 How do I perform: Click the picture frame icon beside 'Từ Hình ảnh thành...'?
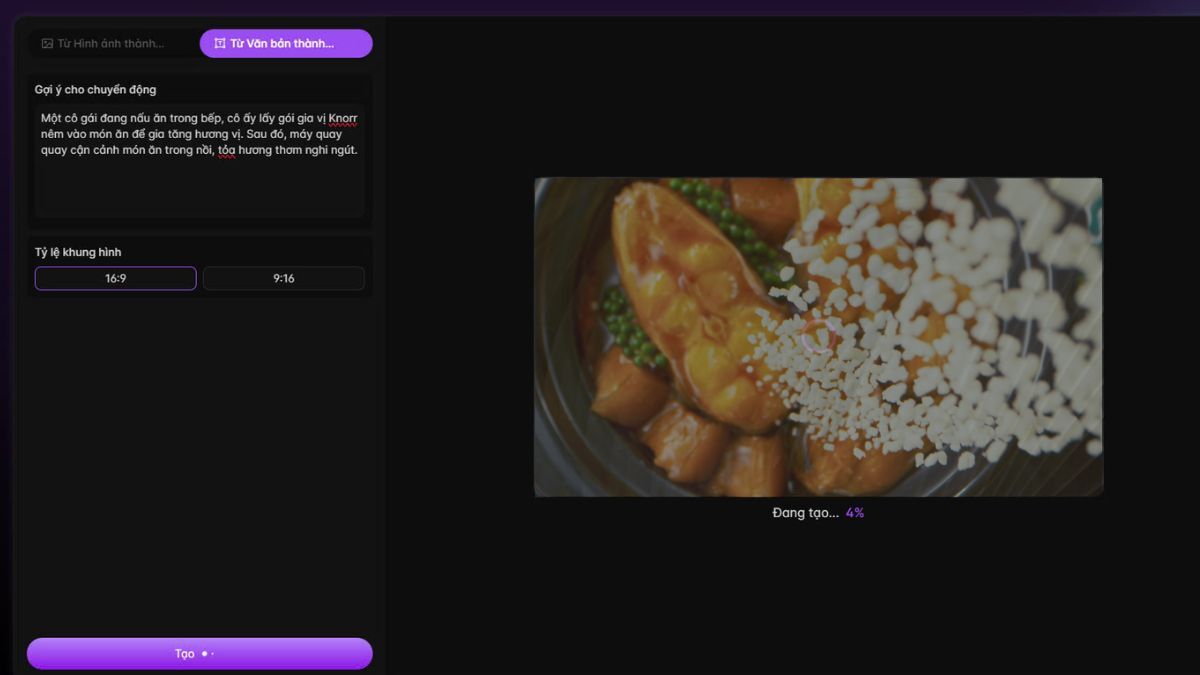click(x=47, y=43)
